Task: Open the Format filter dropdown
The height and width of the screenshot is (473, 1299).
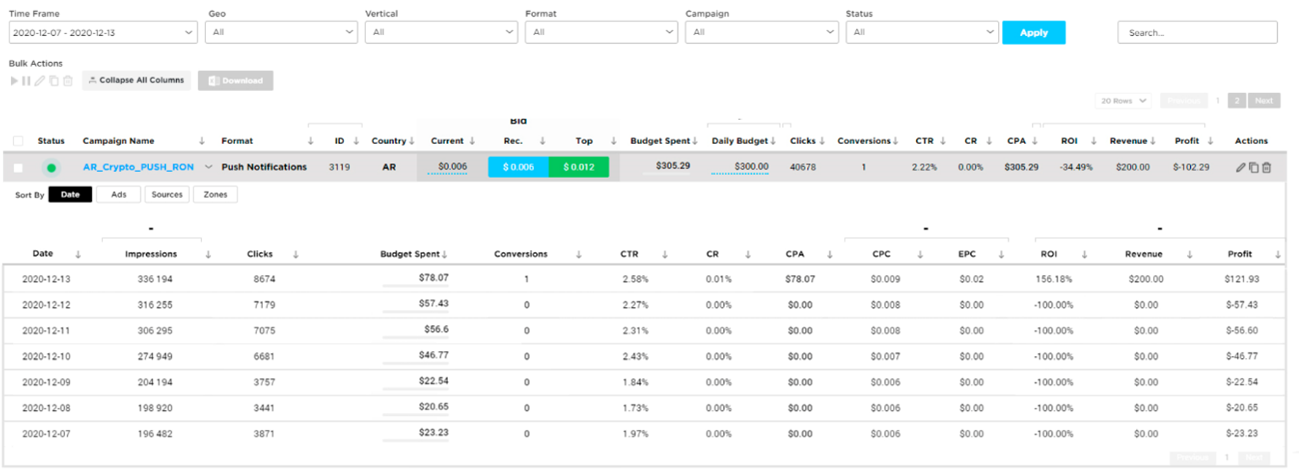Action: [601, 32]
